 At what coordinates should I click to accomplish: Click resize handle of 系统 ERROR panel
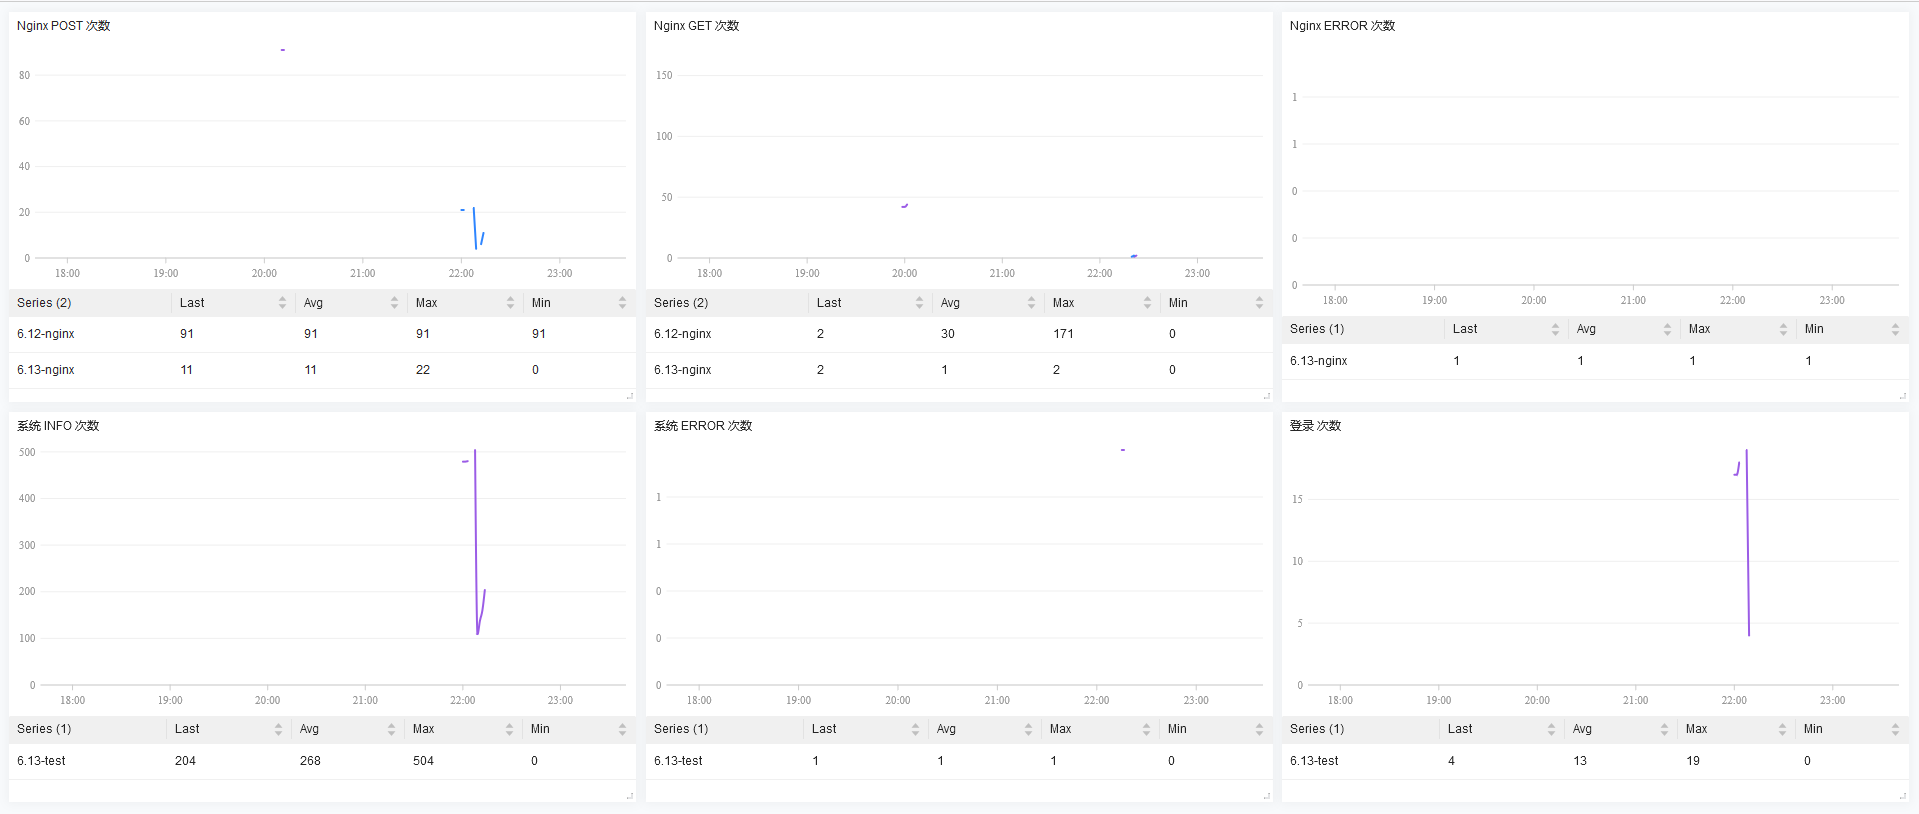[1267, 796]
